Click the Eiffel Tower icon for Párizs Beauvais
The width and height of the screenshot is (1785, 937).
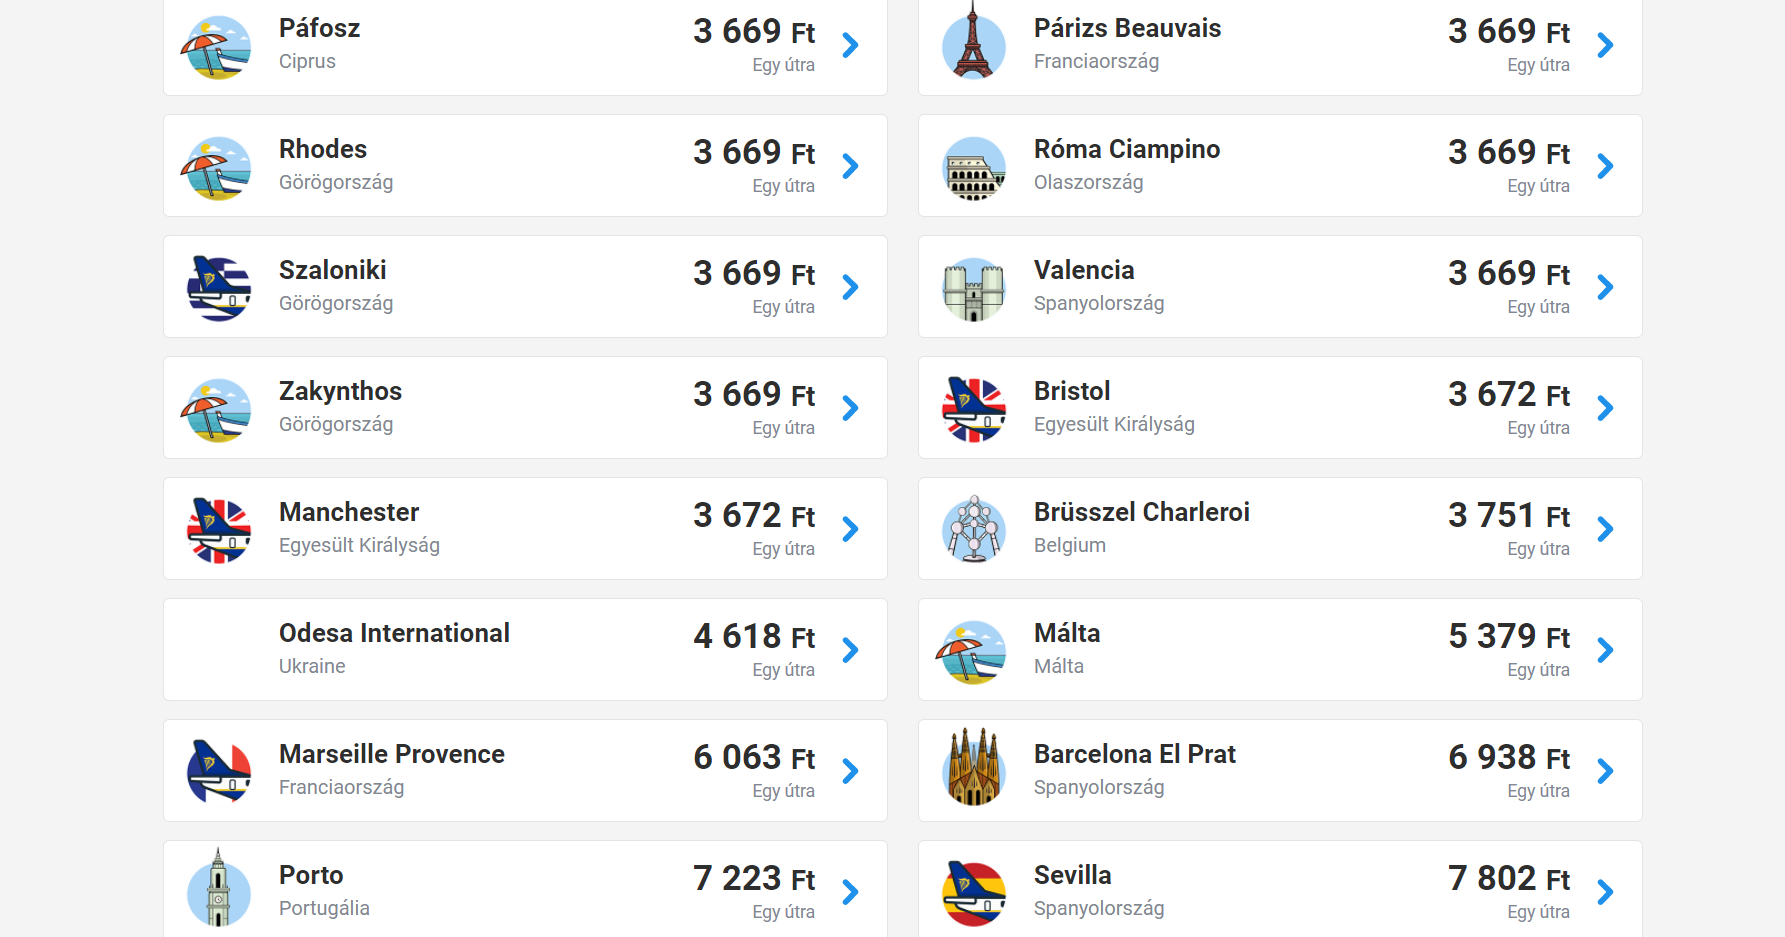point(973,45)
